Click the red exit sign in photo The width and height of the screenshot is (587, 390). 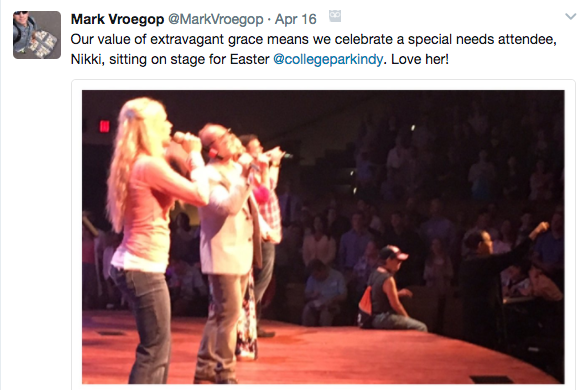(x=104, y=126)
